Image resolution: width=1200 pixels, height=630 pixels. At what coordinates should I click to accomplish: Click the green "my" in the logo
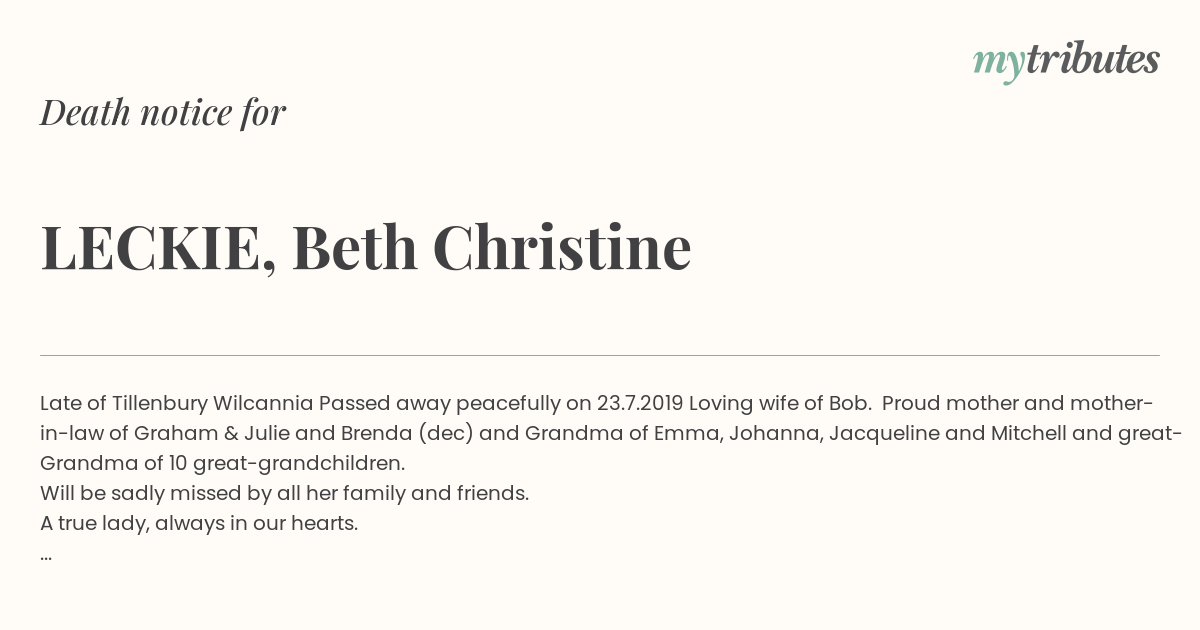998,63
